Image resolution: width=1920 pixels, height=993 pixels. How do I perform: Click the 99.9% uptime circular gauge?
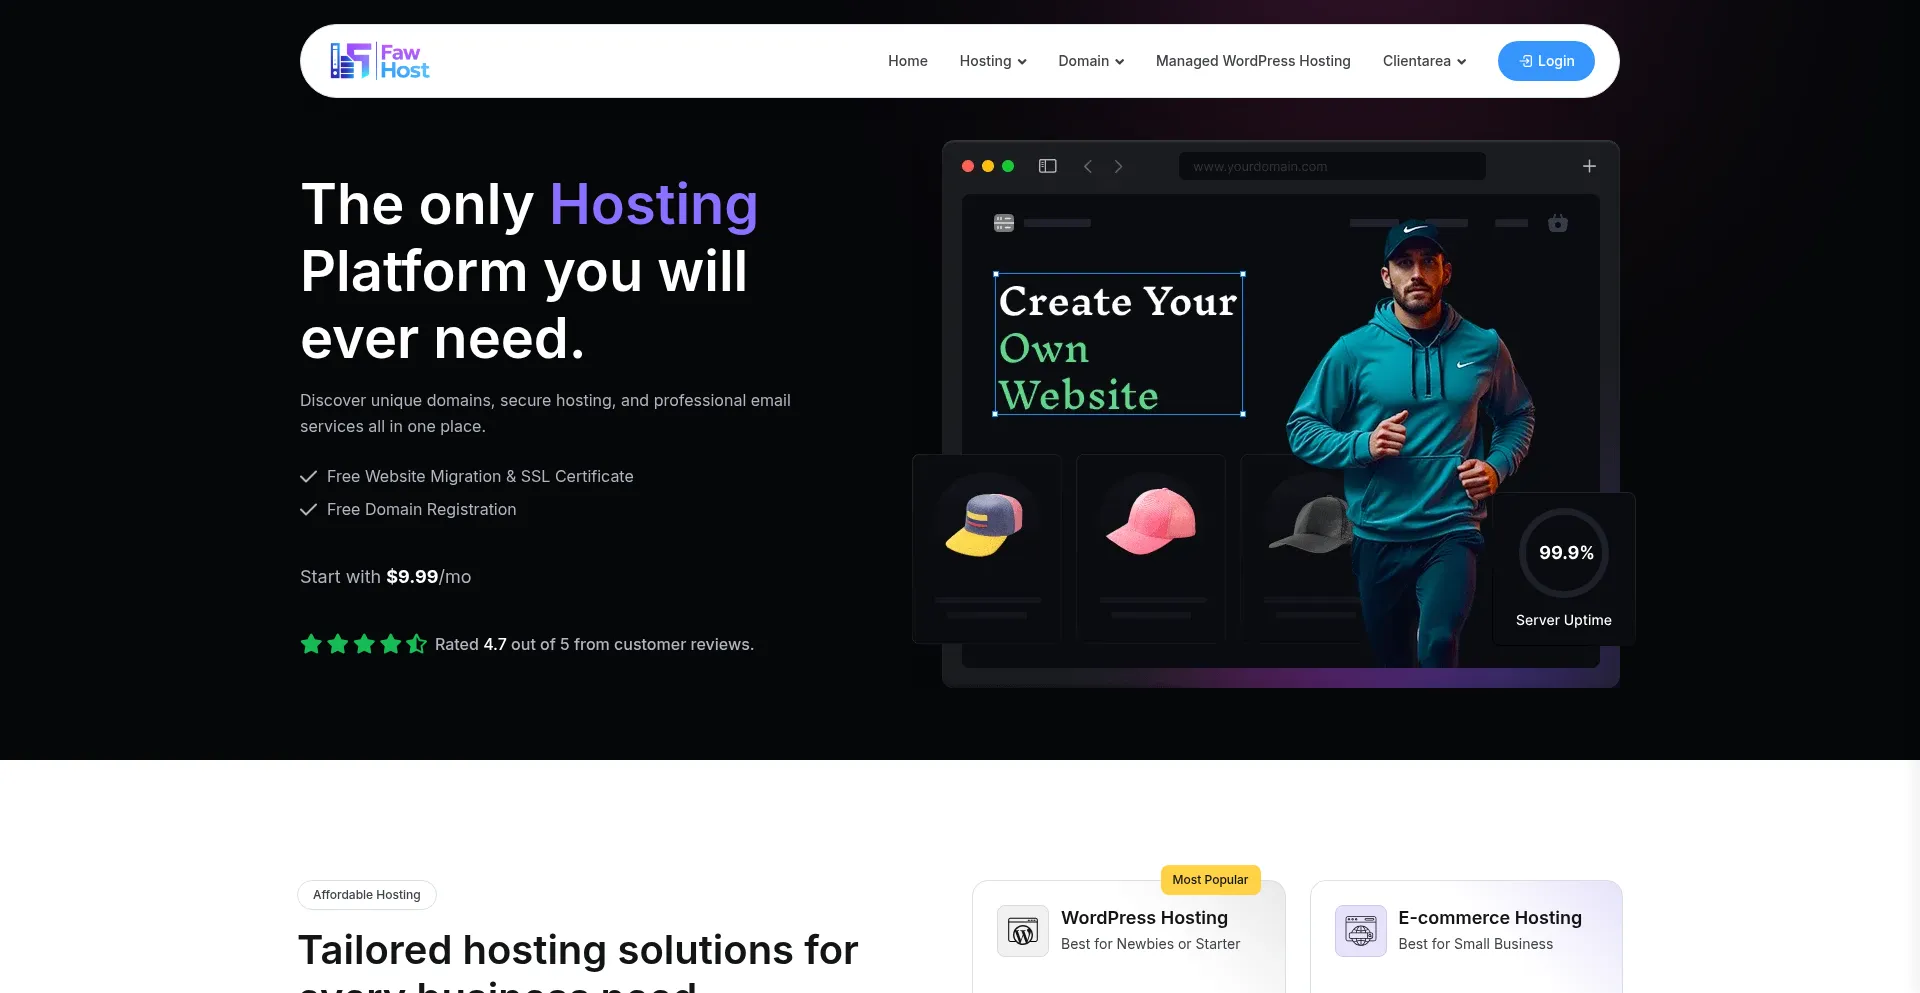(x=1564, y=553)
